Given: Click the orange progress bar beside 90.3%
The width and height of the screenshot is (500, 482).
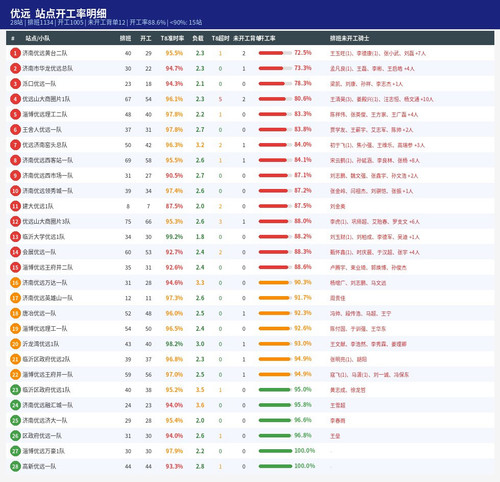Looking at the screenshot, I should coord(275,283).
